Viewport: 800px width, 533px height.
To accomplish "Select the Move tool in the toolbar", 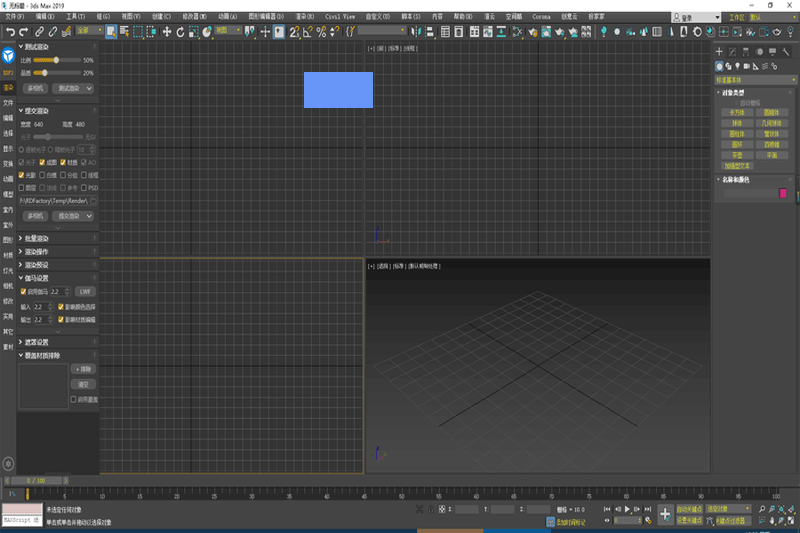I will [166, 32].
